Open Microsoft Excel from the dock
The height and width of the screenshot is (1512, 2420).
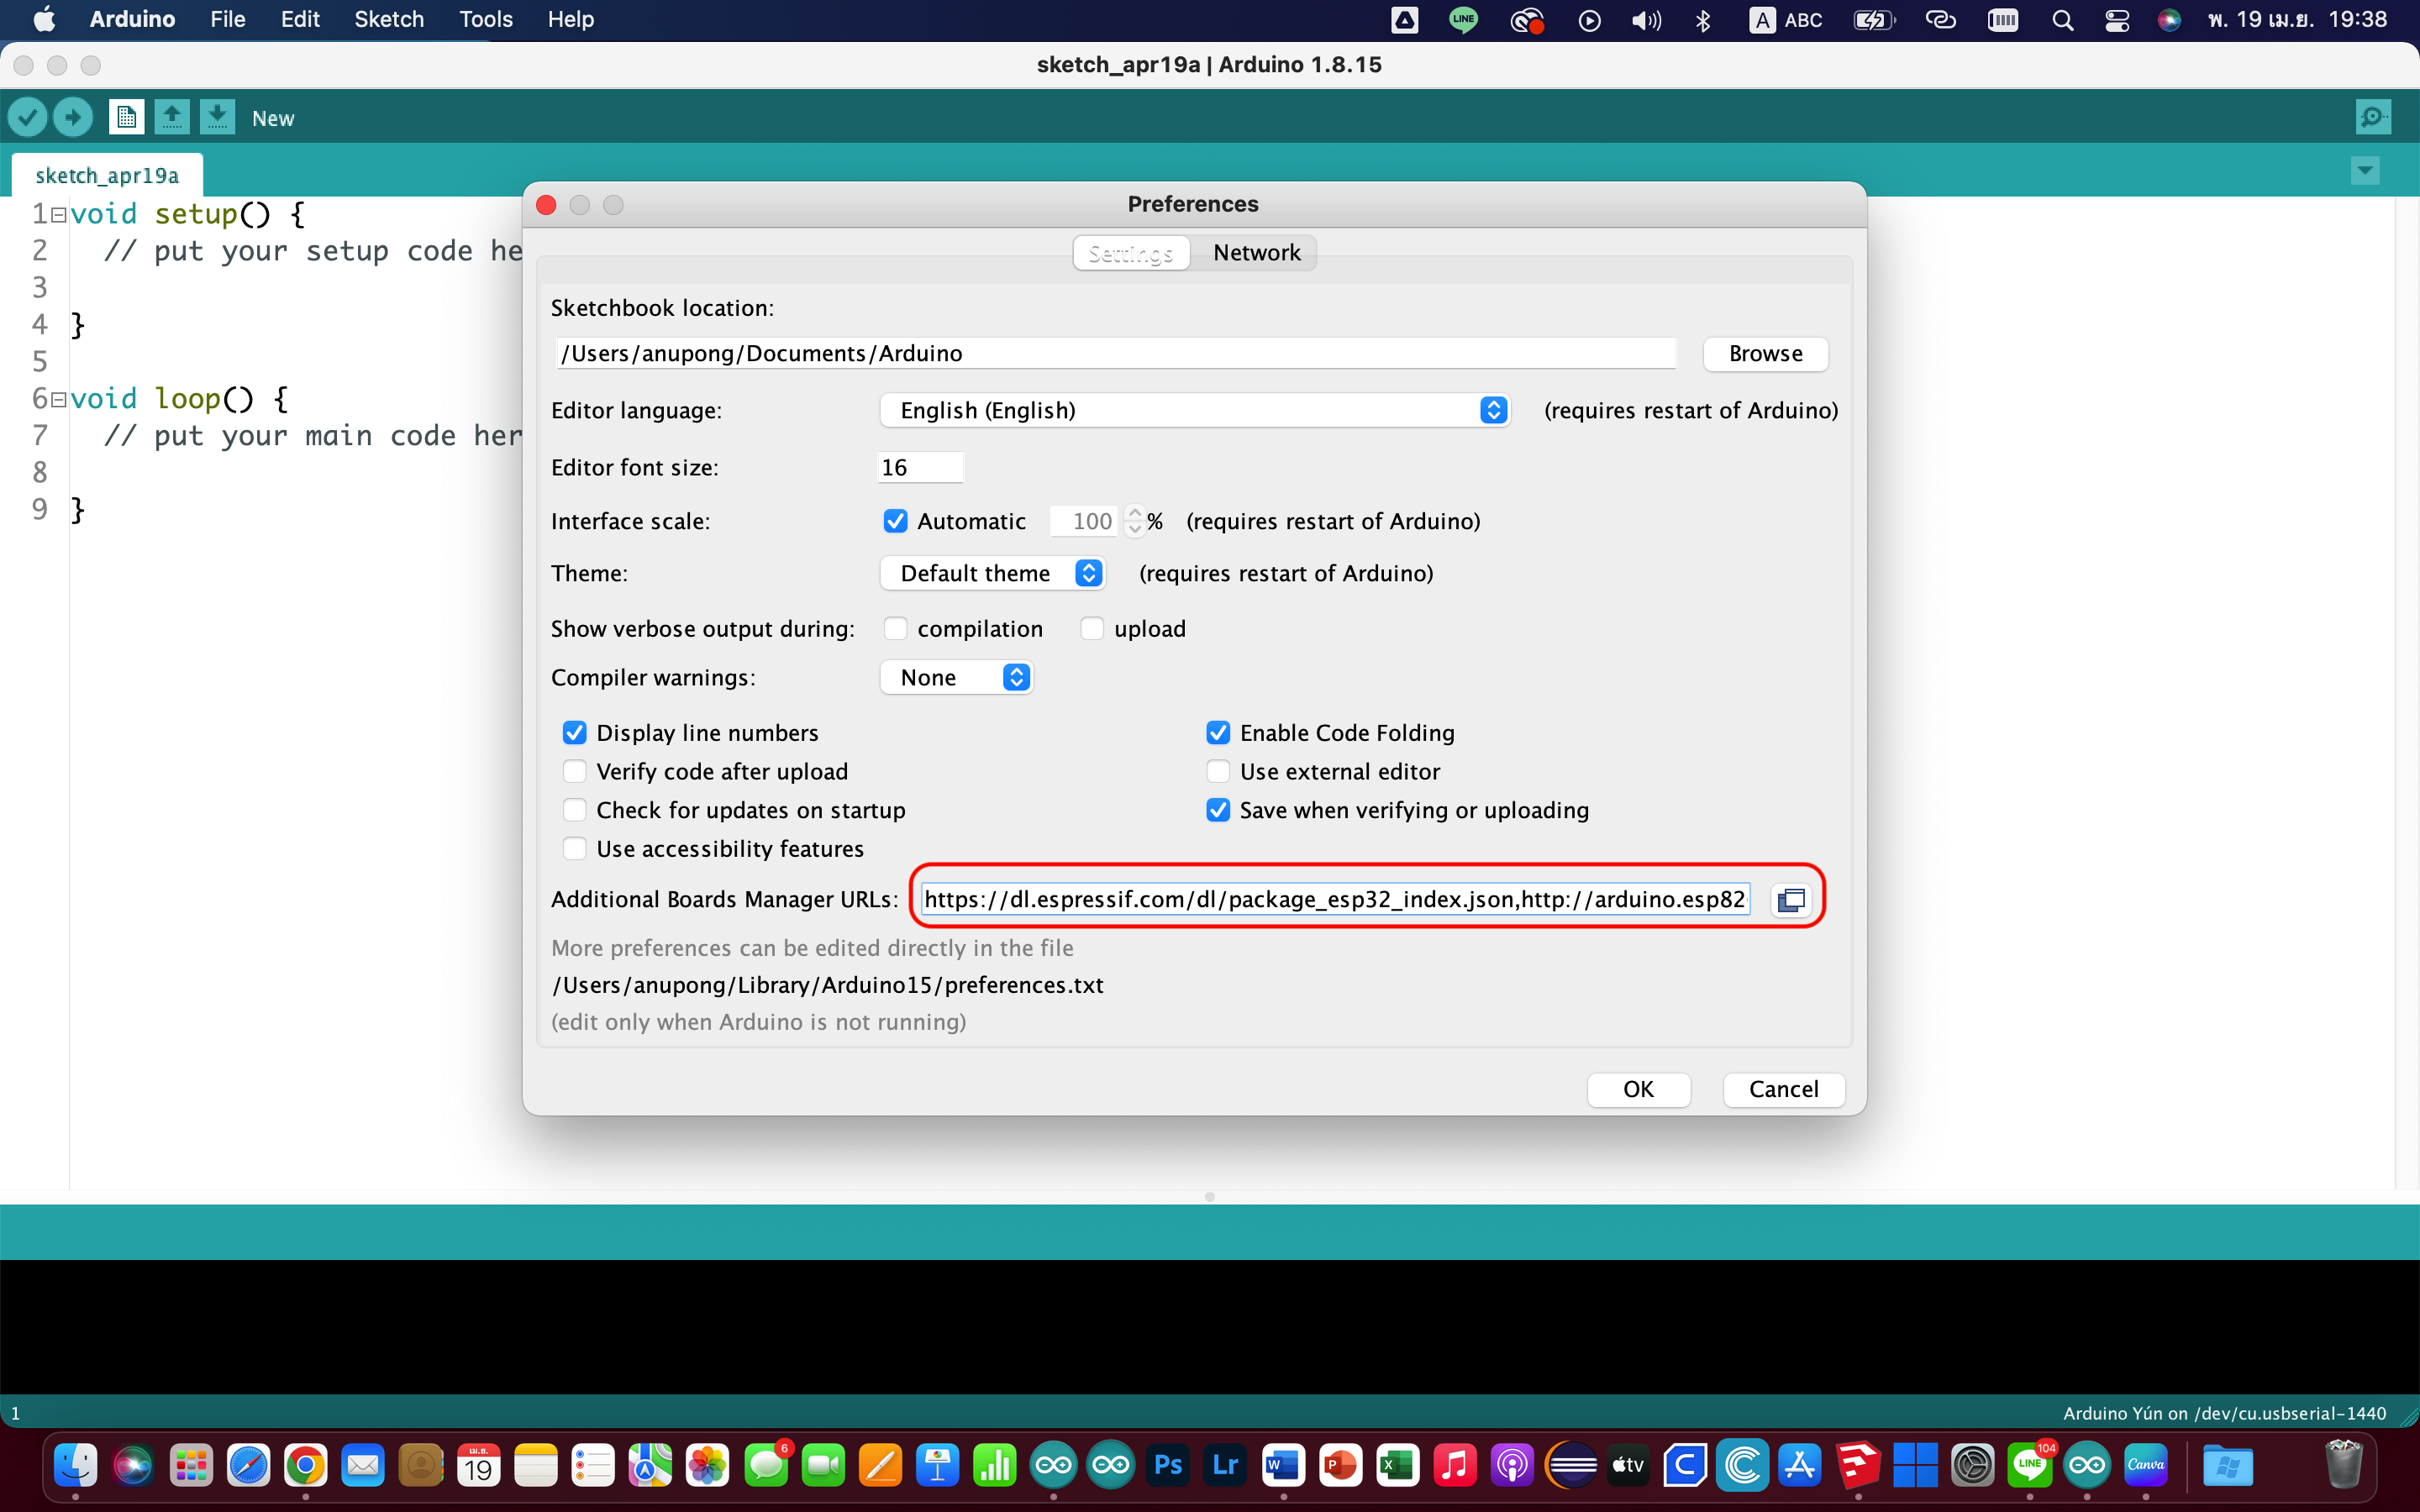tap(1398, 1466)
